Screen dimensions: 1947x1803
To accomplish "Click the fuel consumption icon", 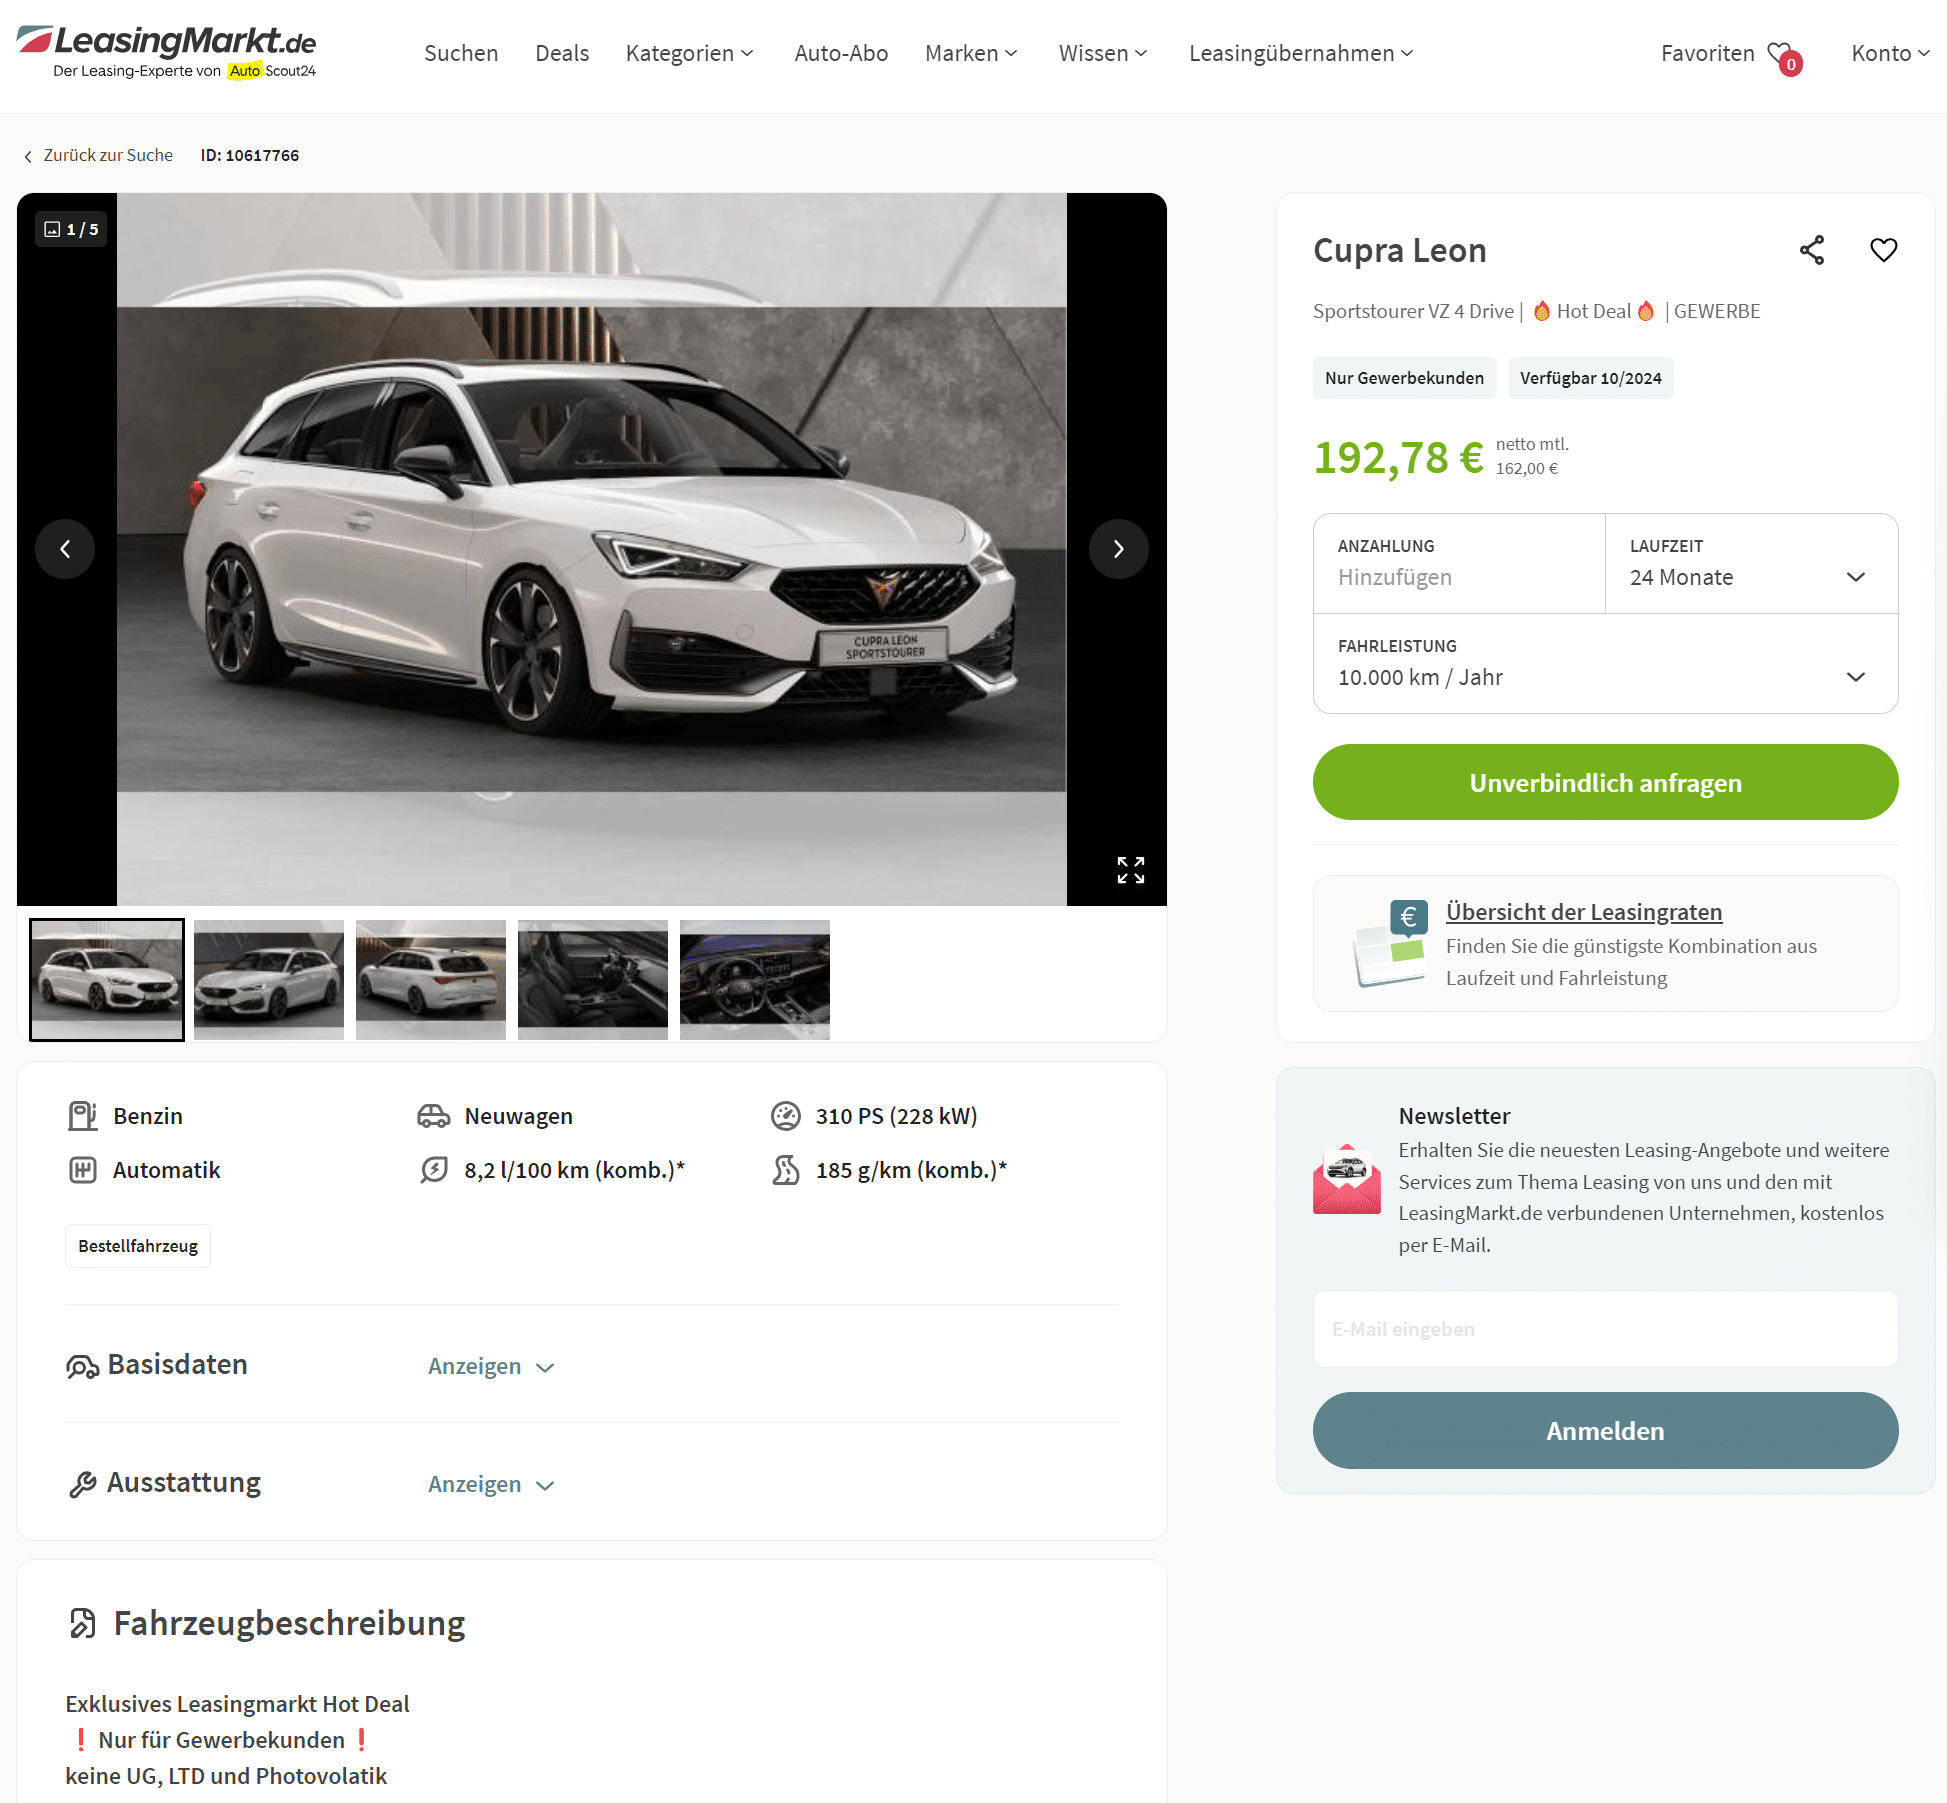I will pos(433,1170).
